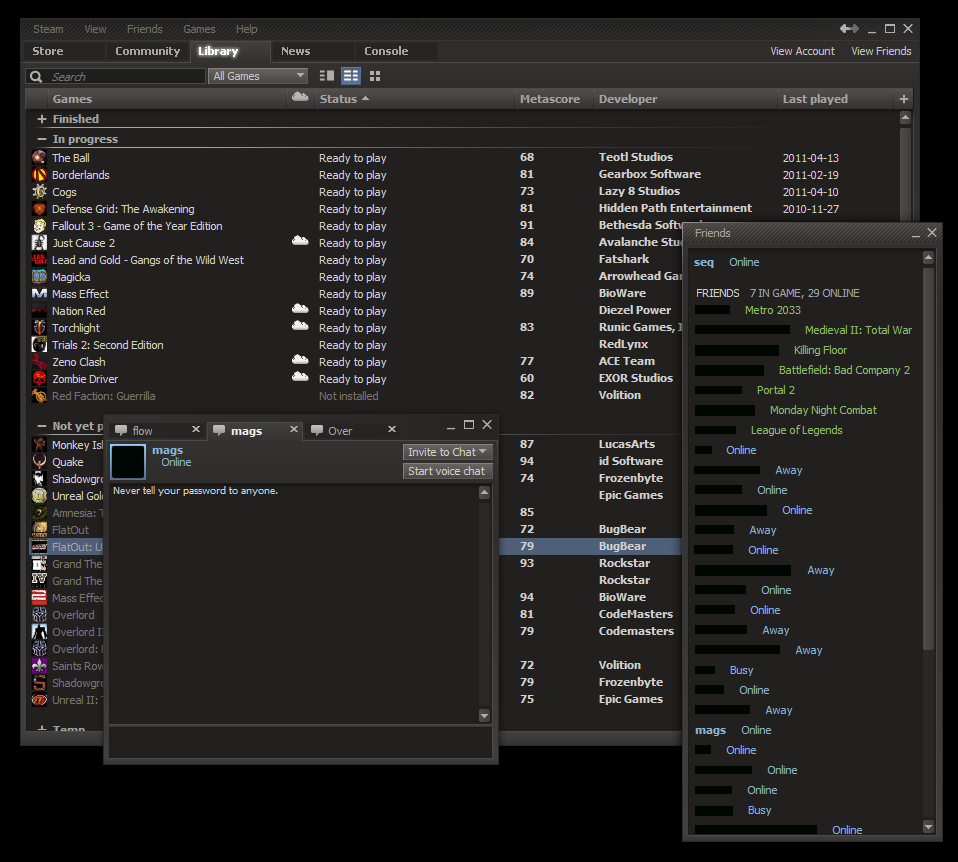Select mags in Friends list
The image size is (958, 862).
coord(710,730)
